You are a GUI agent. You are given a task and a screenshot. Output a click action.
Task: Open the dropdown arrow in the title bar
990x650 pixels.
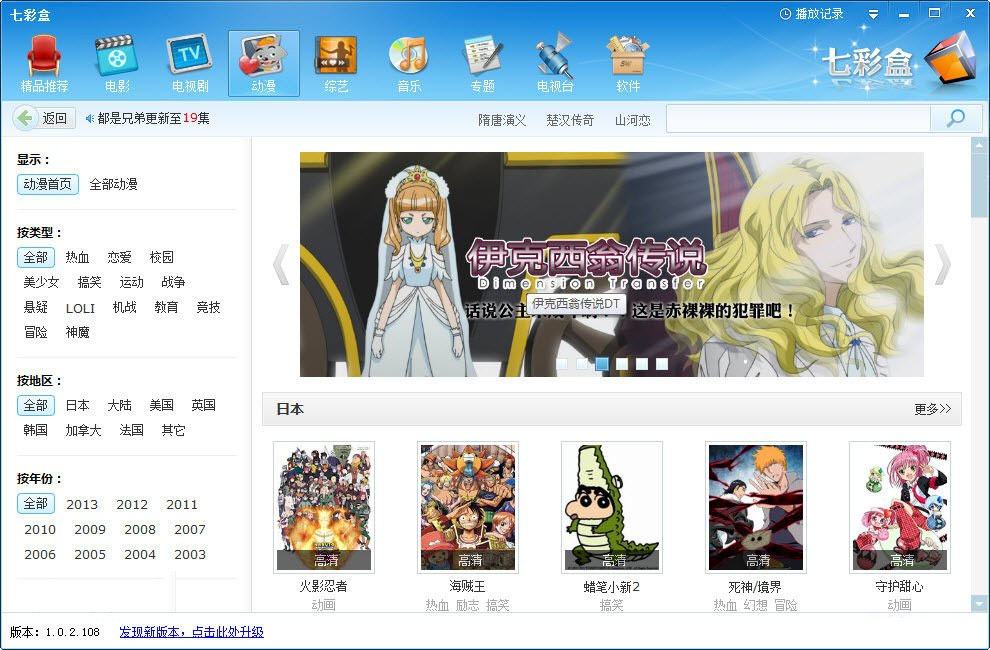(871, 13)
